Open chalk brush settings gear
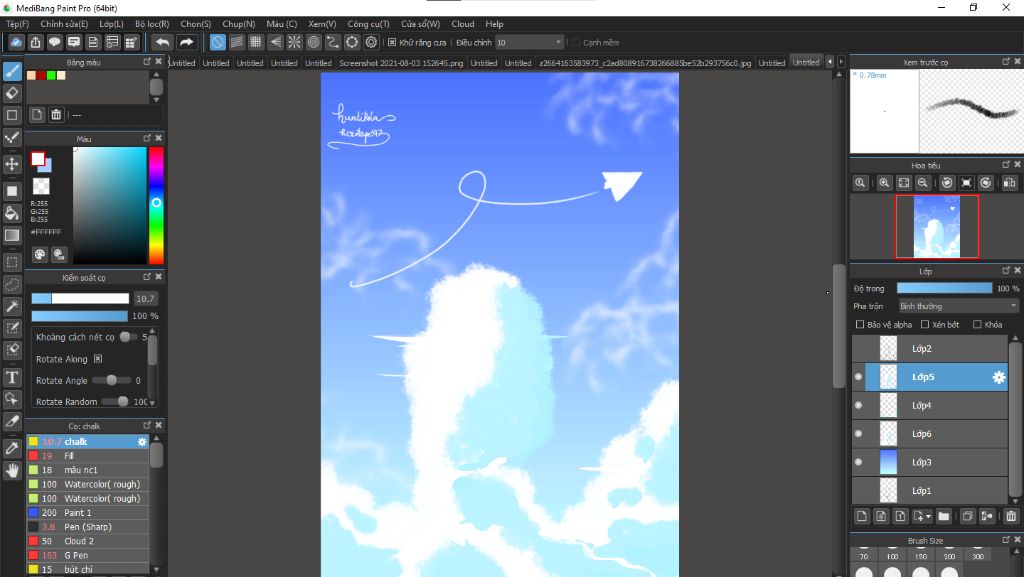 [142, 442]
